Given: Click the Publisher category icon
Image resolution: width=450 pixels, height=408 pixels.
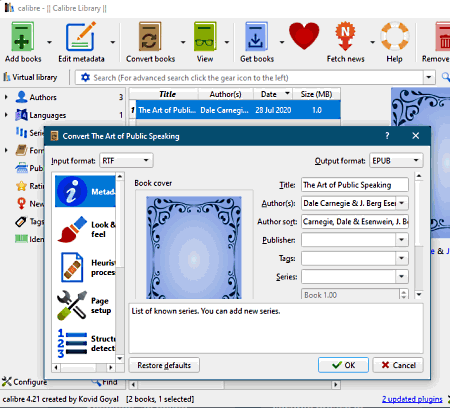Looking at the screenshot, I should coord(21,168).
